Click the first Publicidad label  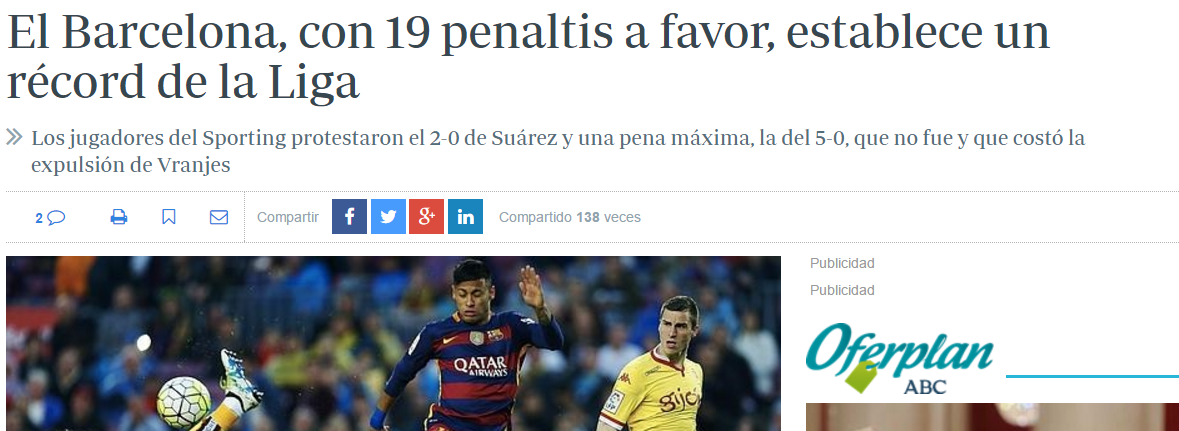pos(842,263)
